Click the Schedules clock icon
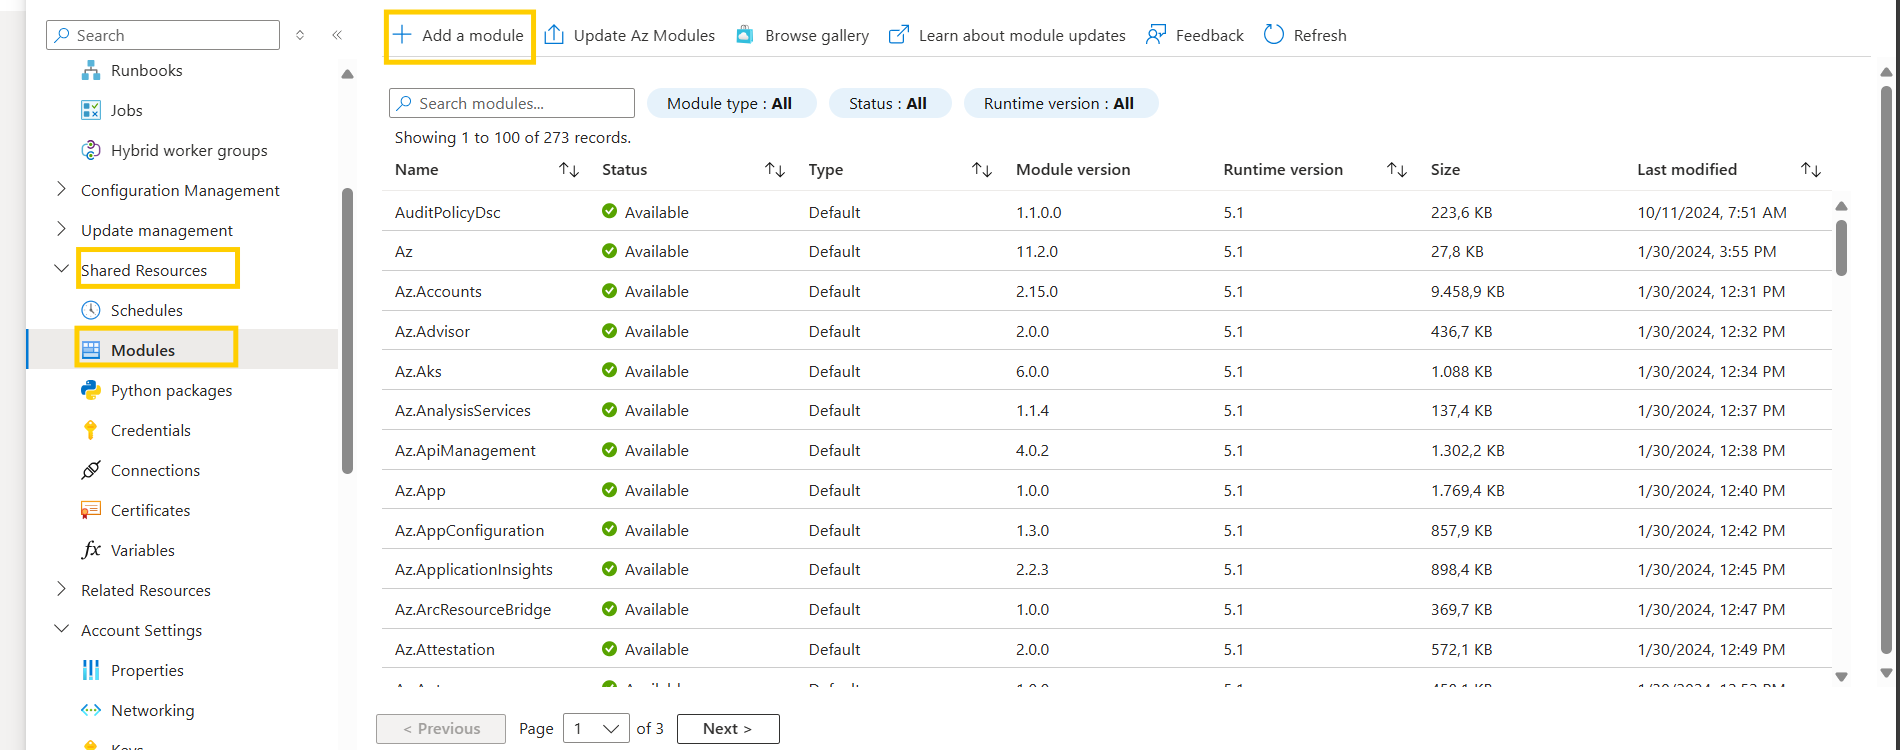The width and height of the screenshot is (1900, 750). [91, 310]
